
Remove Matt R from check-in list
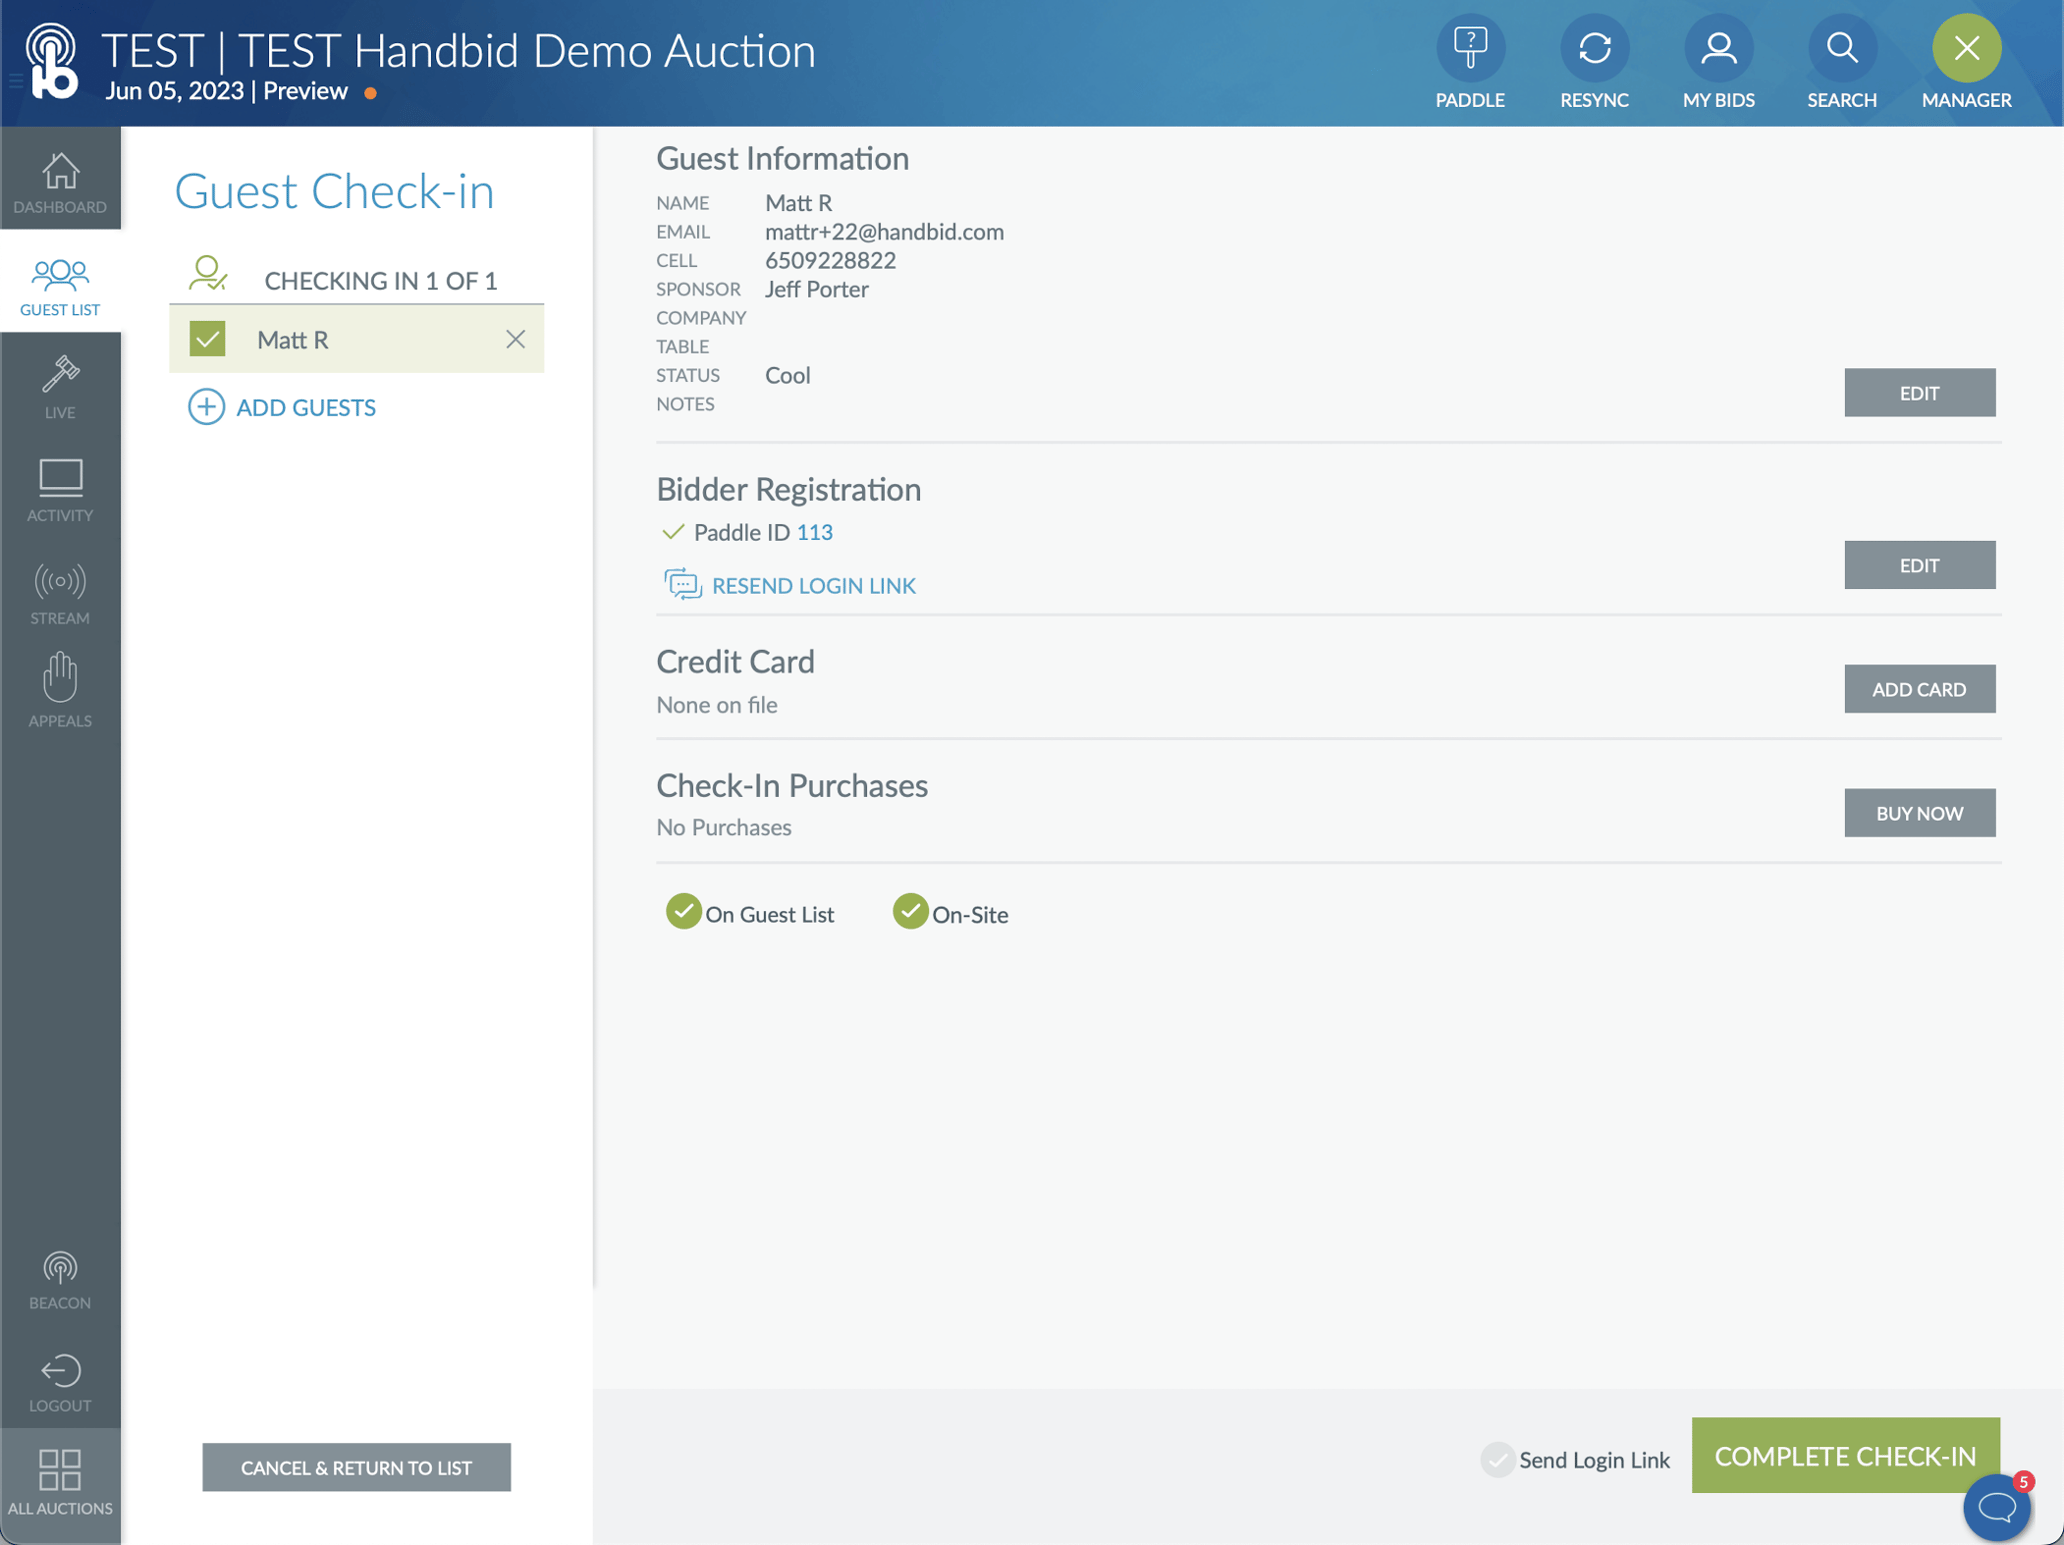click(x=515, y=339)
